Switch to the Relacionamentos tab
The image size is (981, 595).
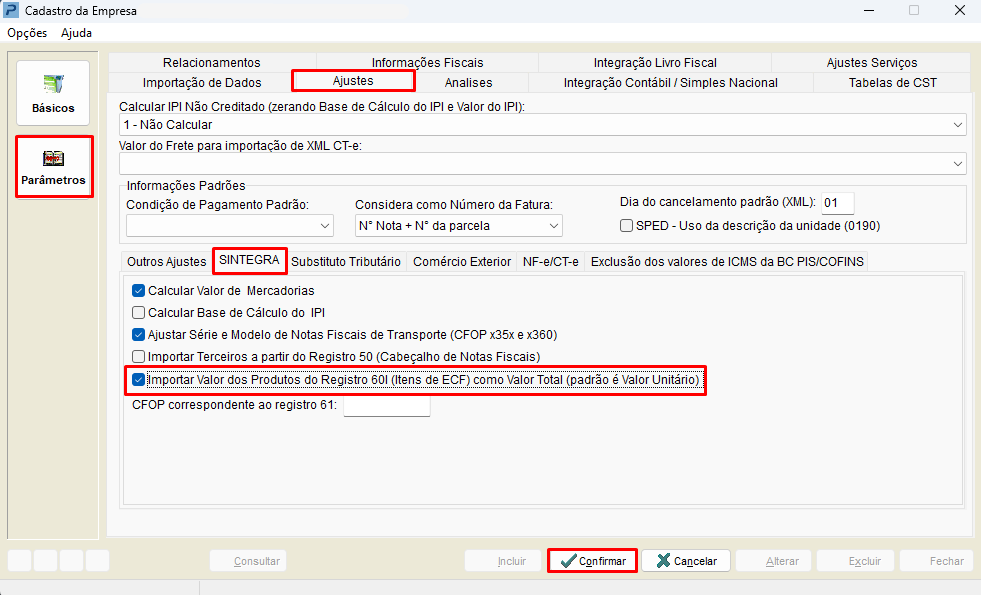coord(211,63)
